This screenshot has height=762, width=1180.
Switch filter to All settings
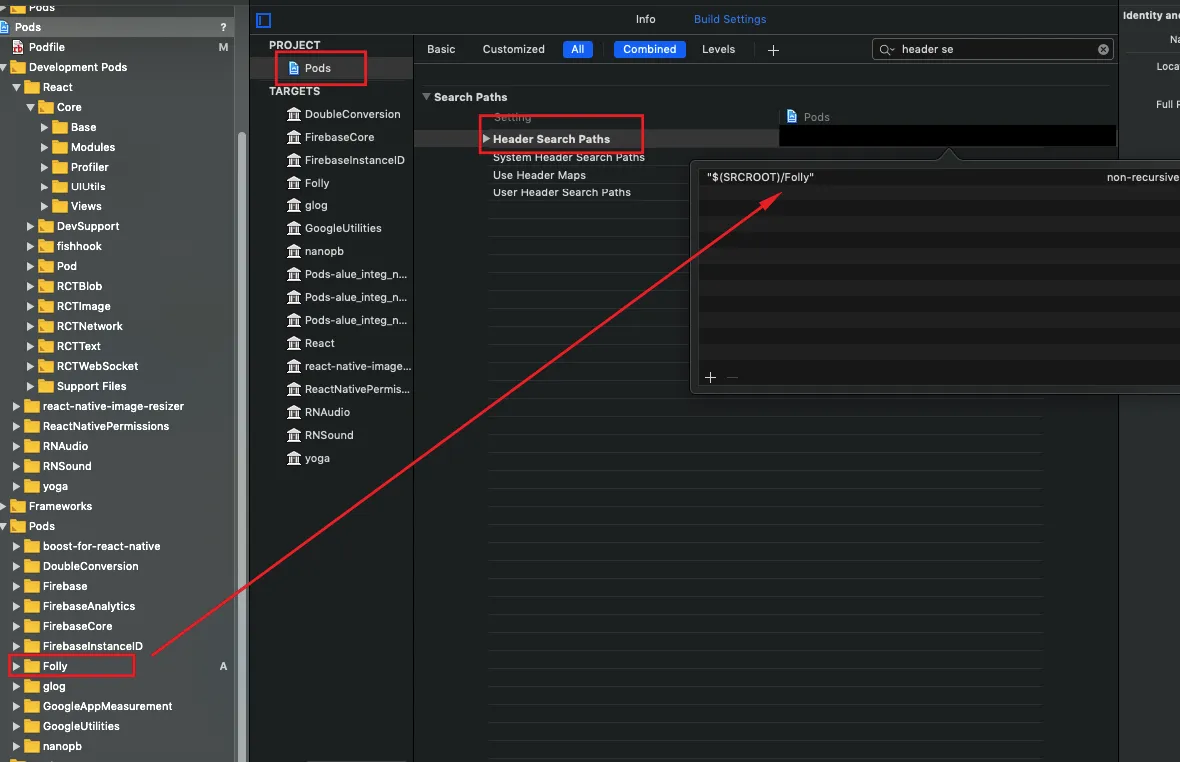click(x=577, y=50)
